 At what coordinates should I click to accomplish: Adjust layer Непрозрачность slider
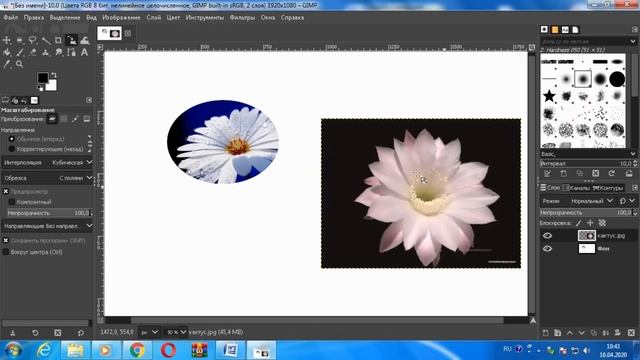point(588,213)
